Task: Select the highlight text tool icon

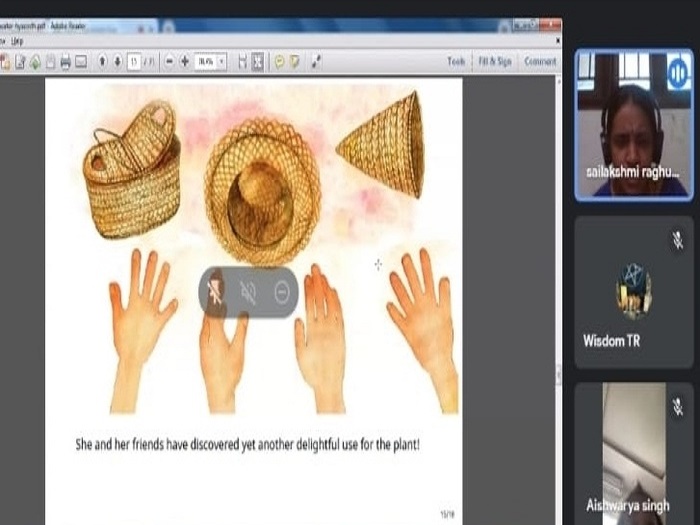Action: (x=295, y=62)
